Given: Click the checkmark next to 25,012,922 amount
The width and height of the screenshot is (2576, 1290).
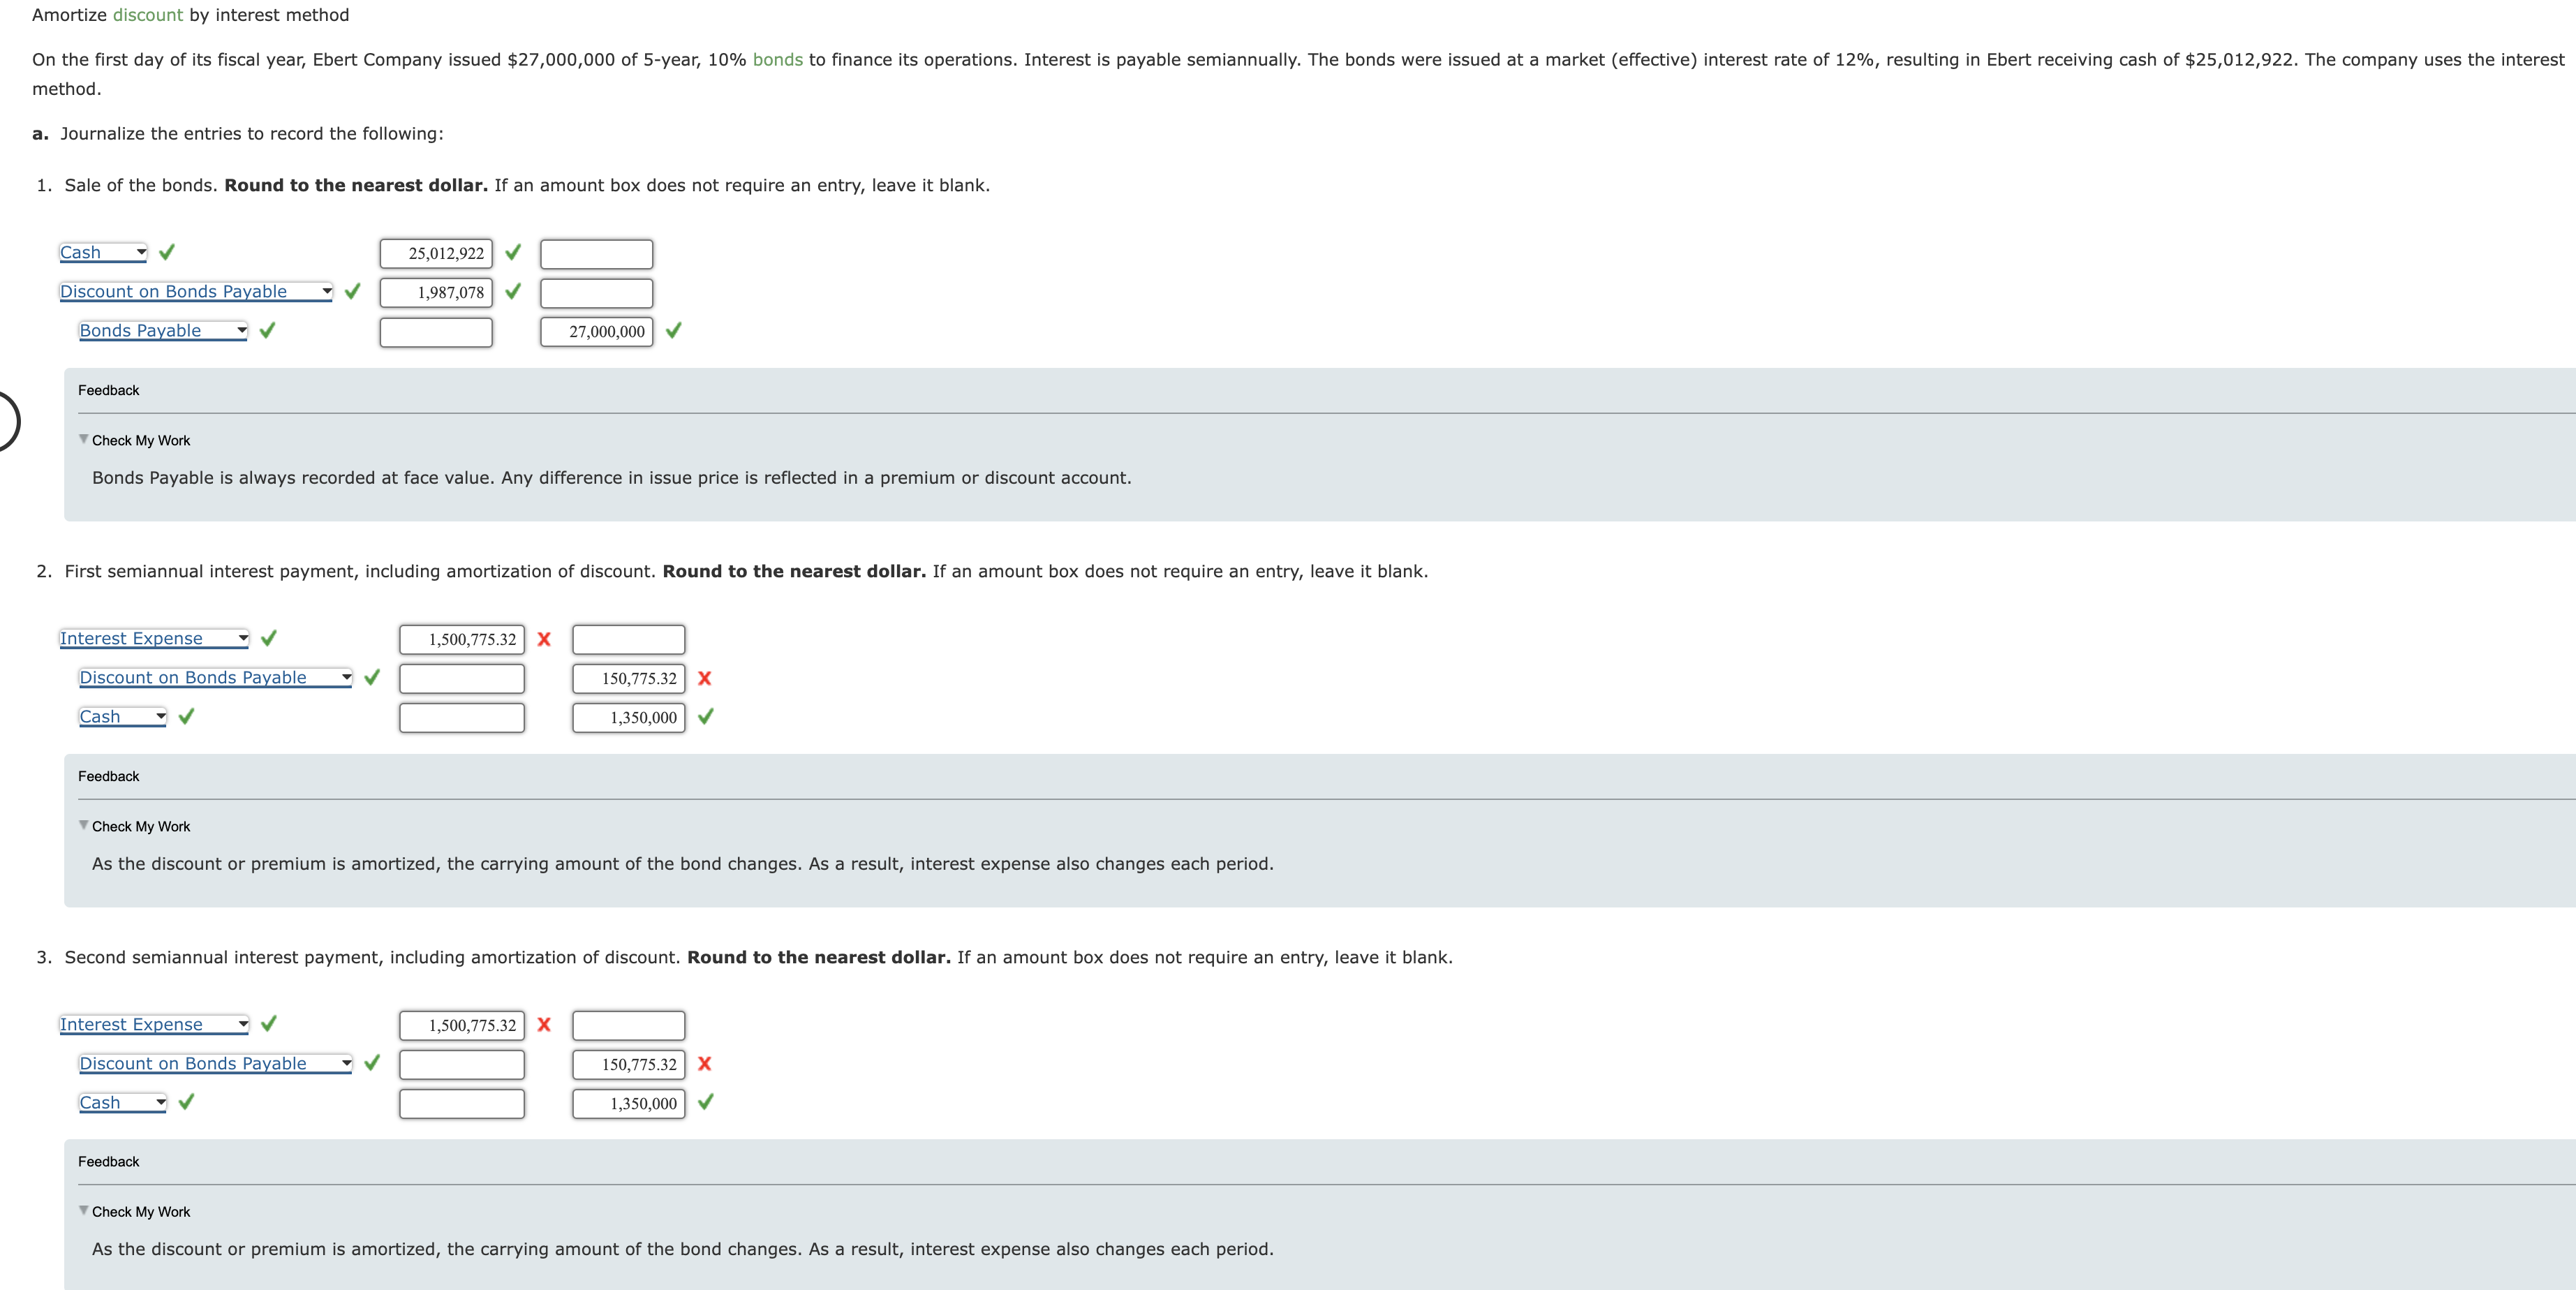Looking at the screenshot, I should (512, 253).
